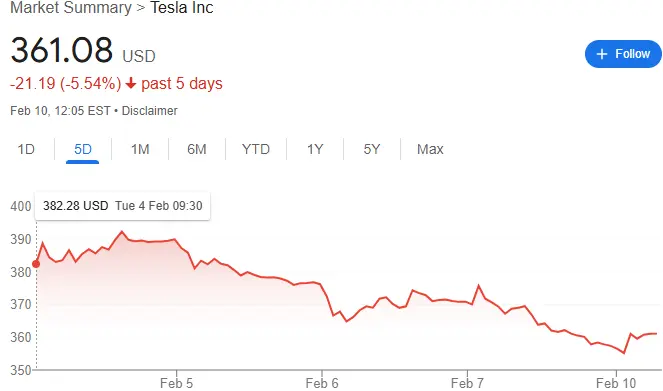Click the red data point dot on chart
Image resolution: width=663 pixels, height=391 pixels.
coord(36,264)
